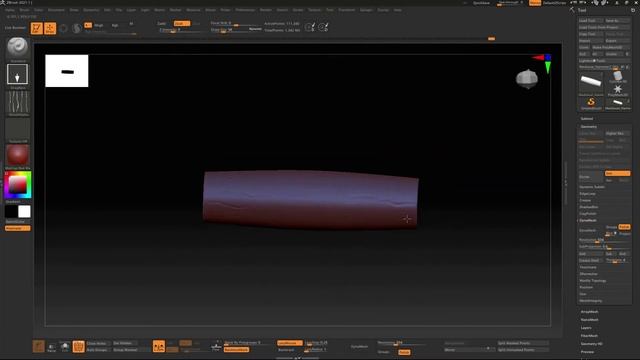The image size is (640, 360).
Task: Pick a hue in the color picker
Action: coord(18,185)
